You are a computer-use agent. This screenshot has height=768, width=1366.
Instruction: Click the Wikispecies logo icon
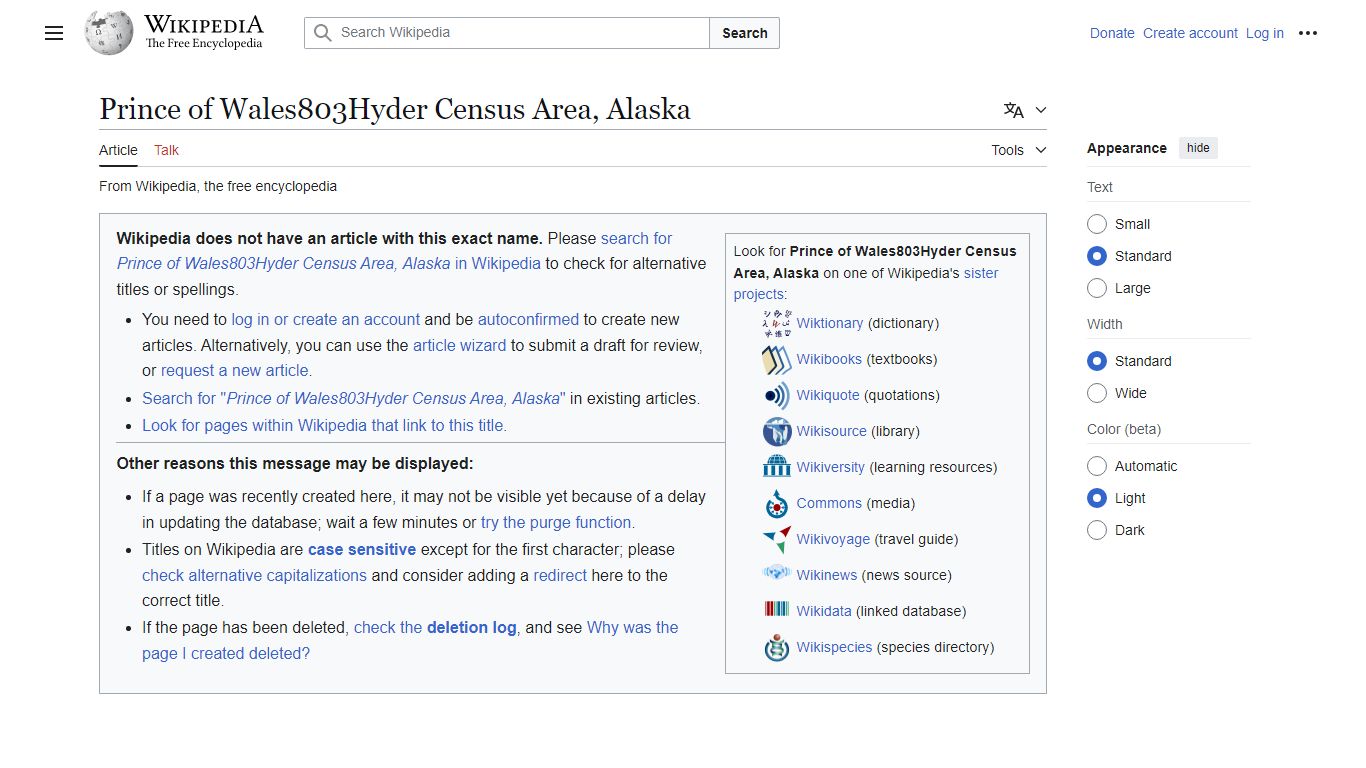click(x=777, y=647)
